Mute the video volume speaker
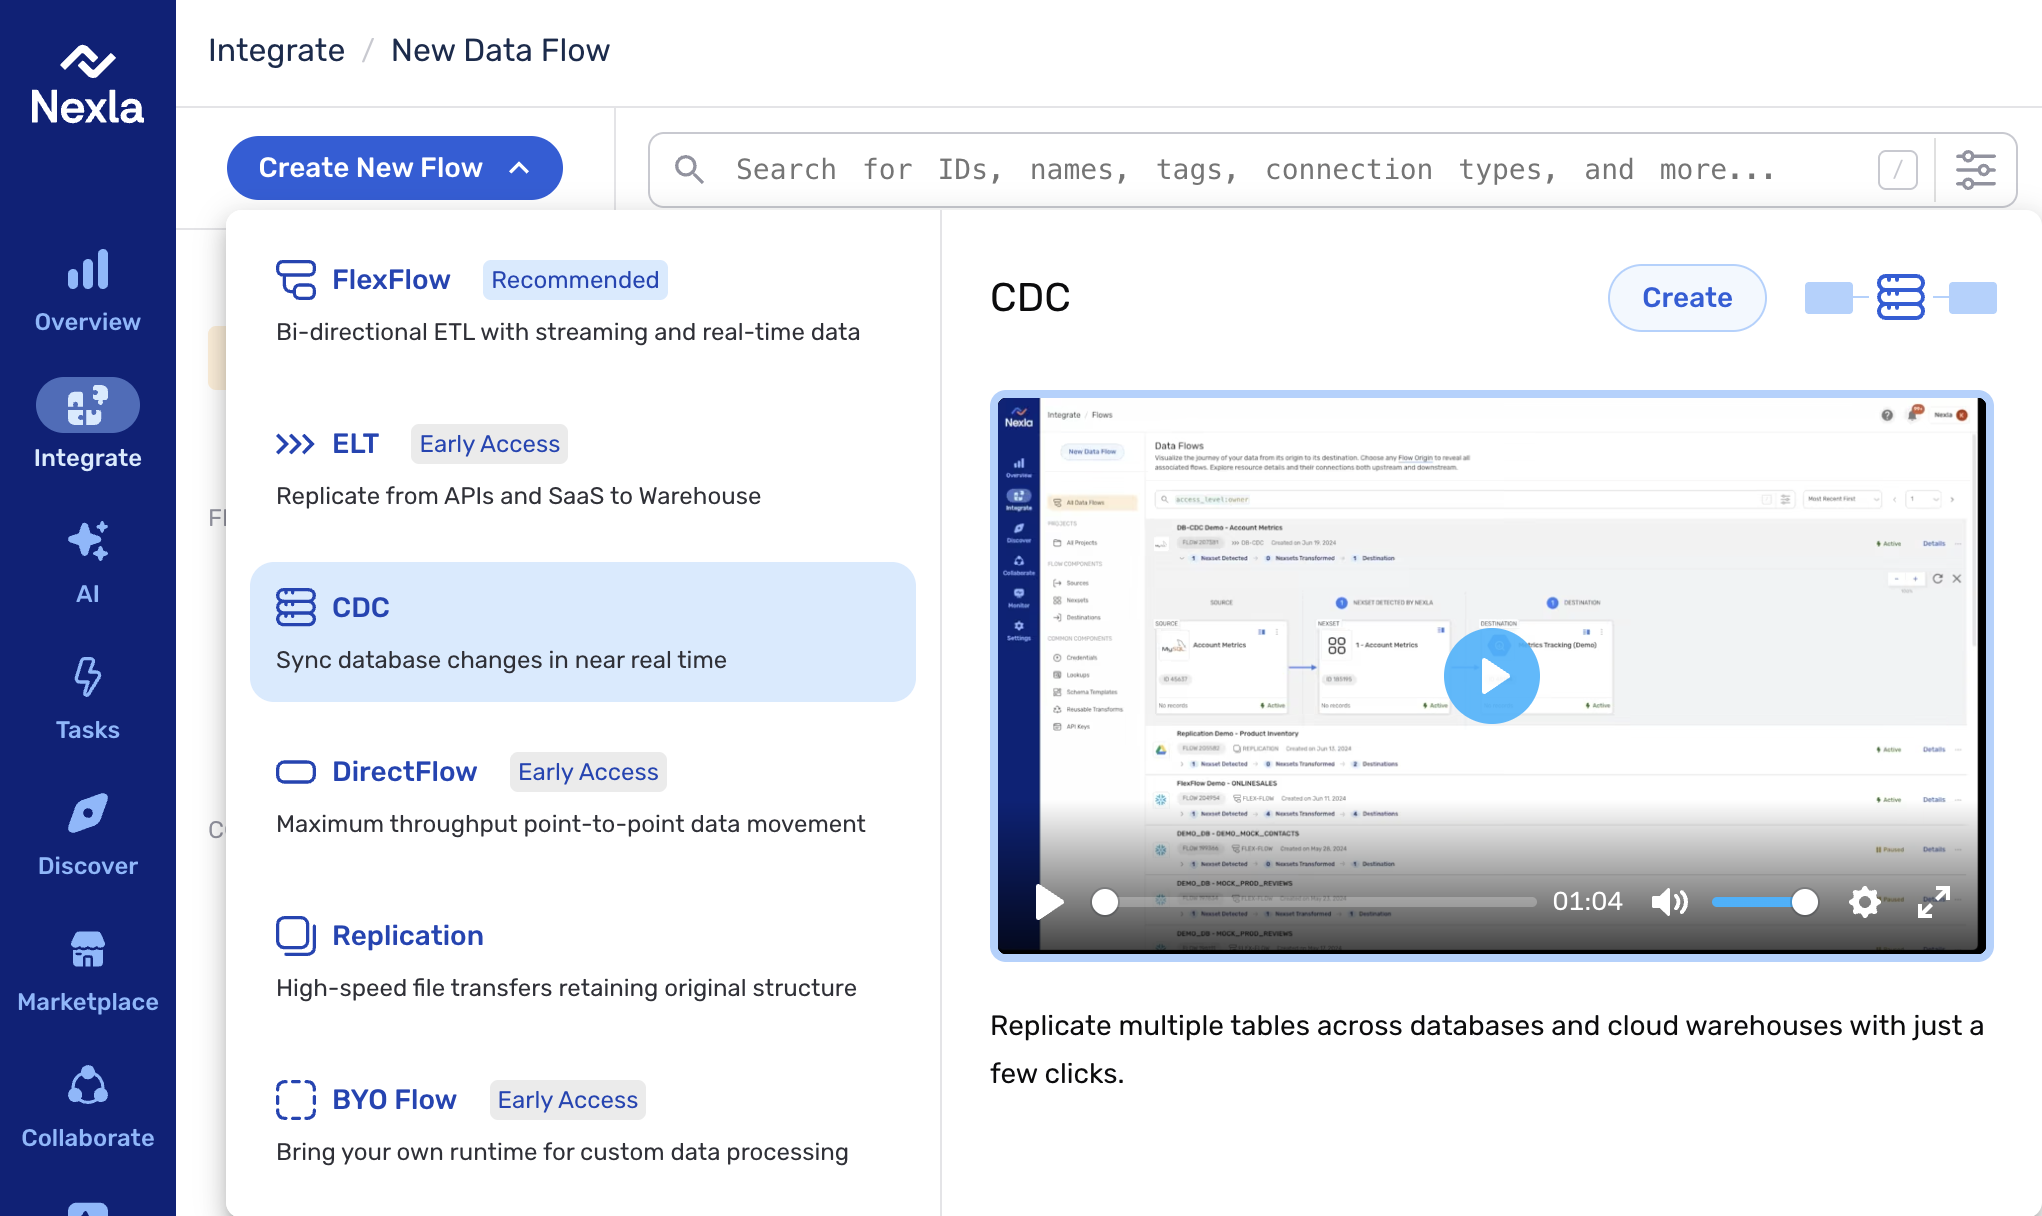Screen dimensions: 2042x1216 tap(1669, 902)
